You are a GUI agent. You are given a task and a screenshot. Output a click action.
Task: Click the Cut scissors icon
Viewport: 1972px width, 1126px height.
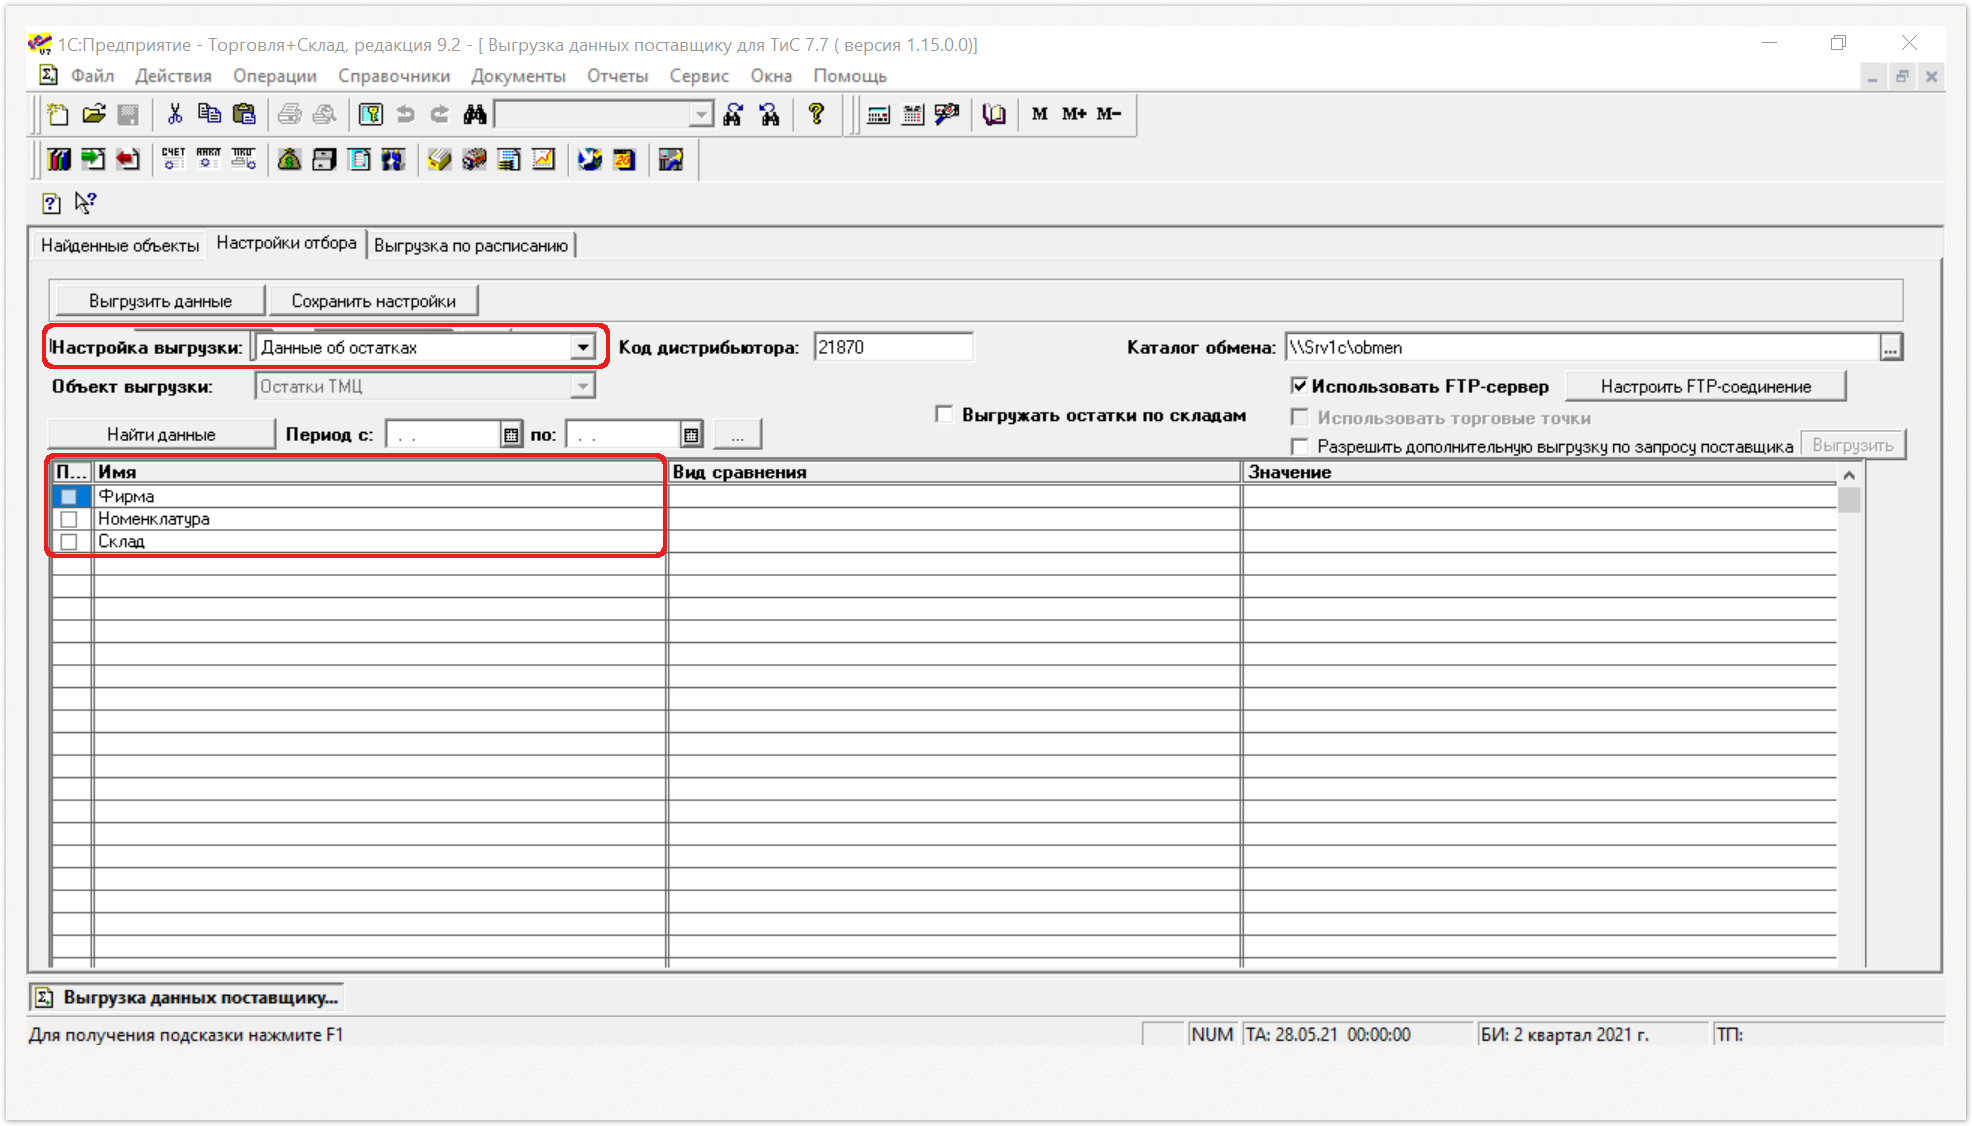(x=175, y=114)
